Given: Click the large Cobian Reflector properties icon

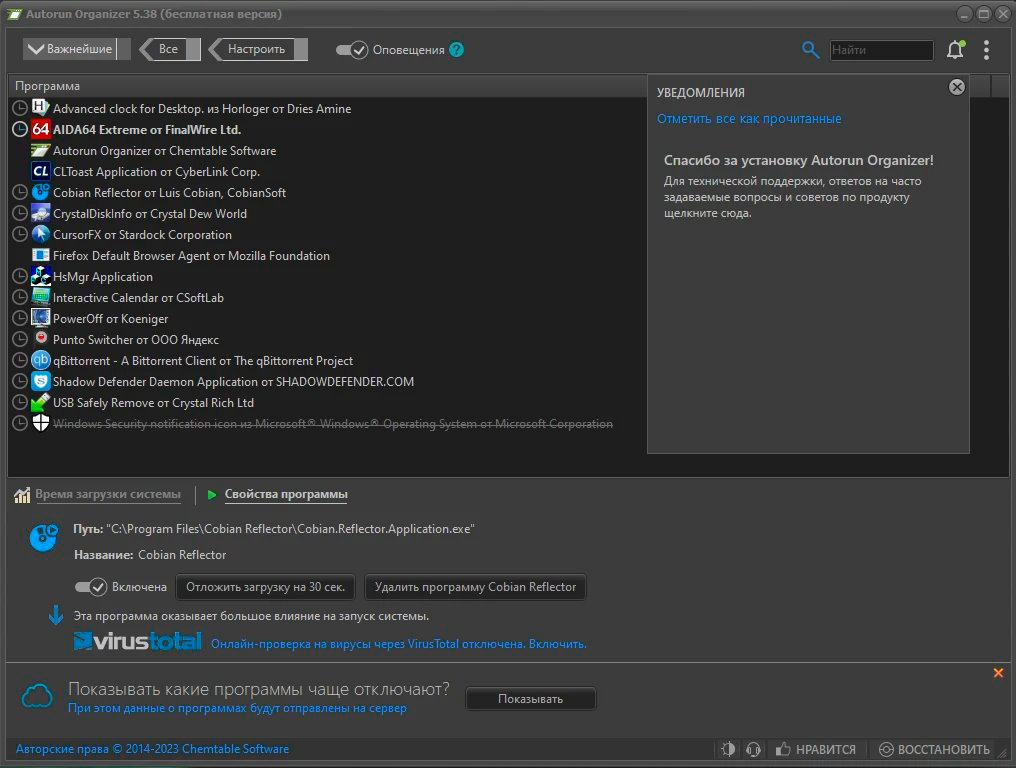Looking at the screenshot, I should click(x=44, y=537).
